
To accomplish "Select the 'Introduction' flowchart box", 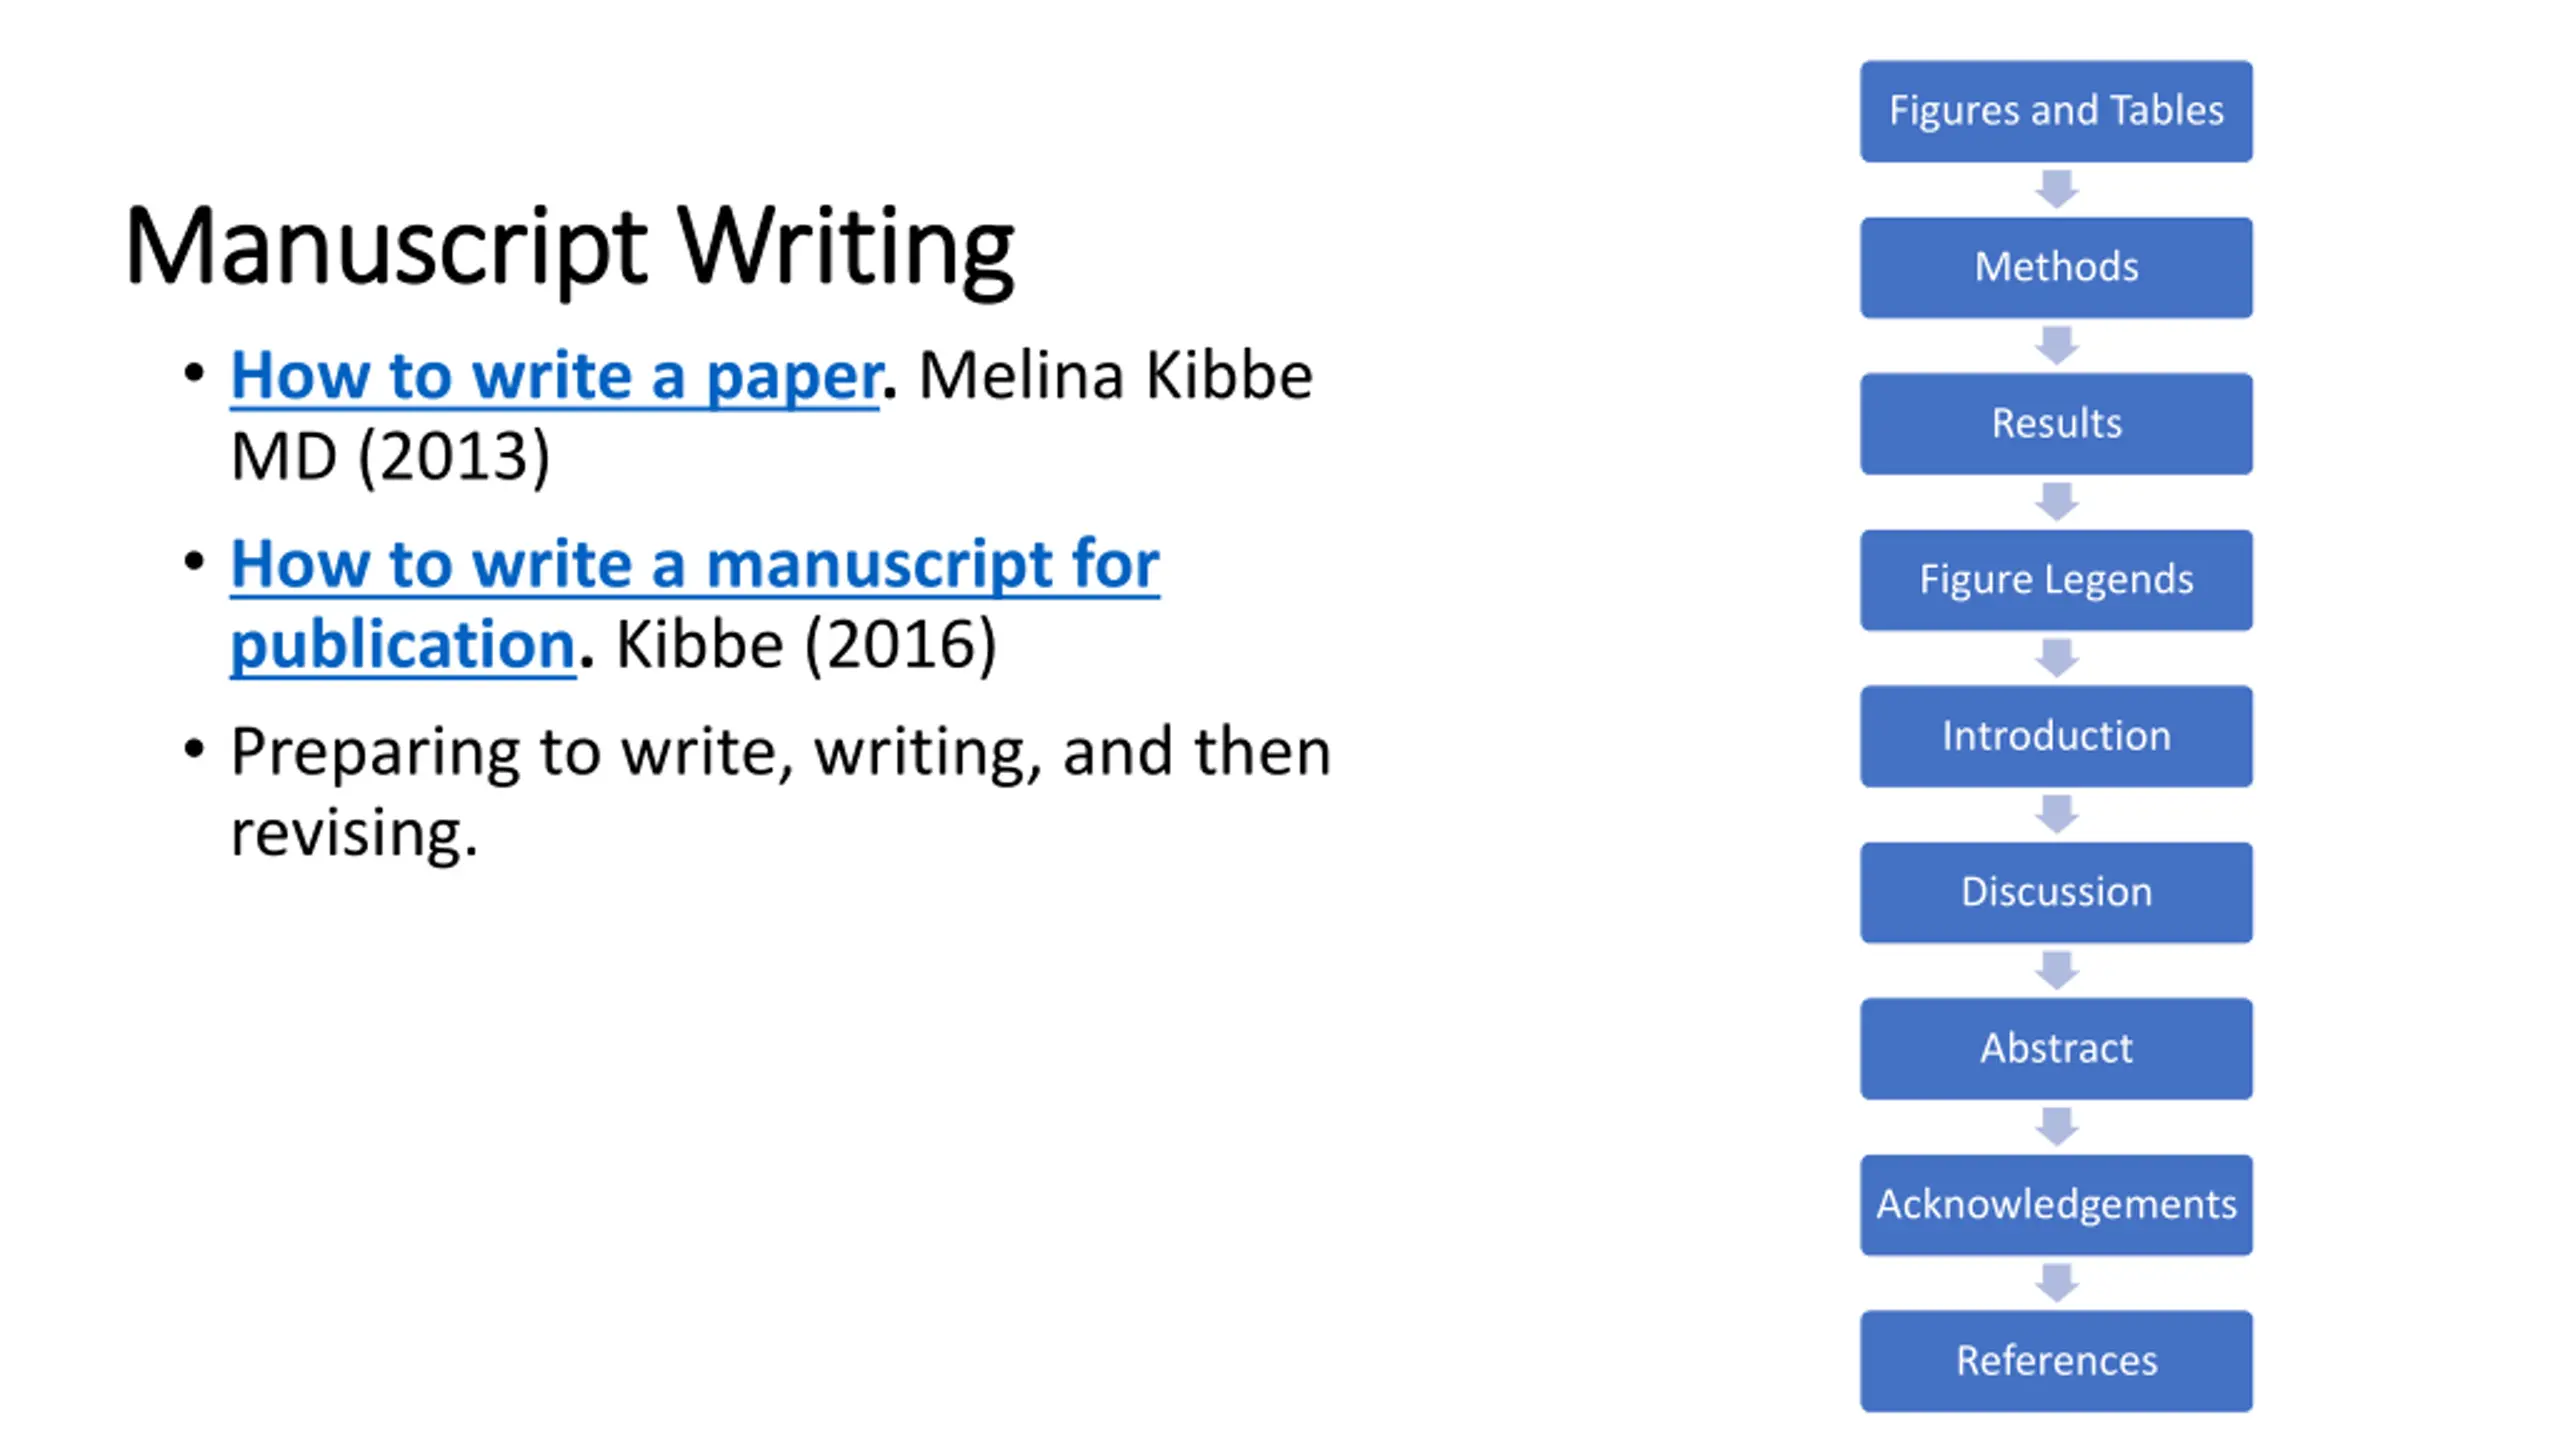I will 2056,736.
